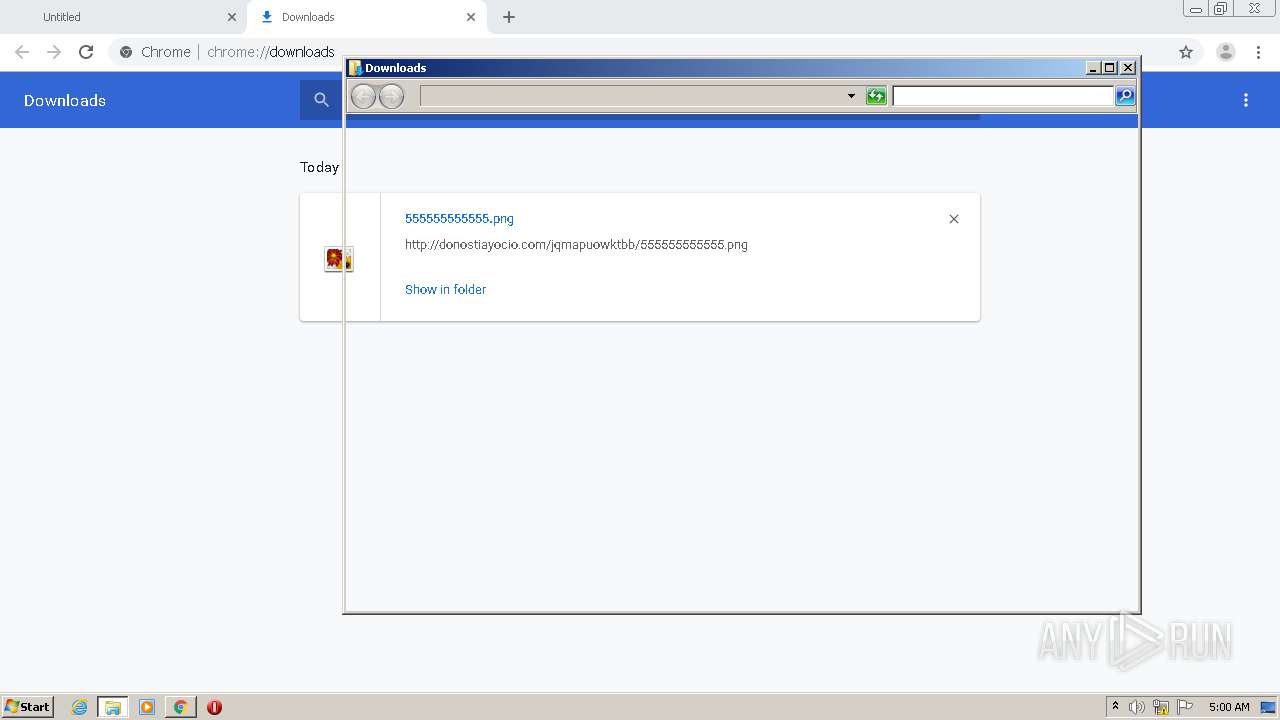Open a new Chrome tab

click(509, 17)
